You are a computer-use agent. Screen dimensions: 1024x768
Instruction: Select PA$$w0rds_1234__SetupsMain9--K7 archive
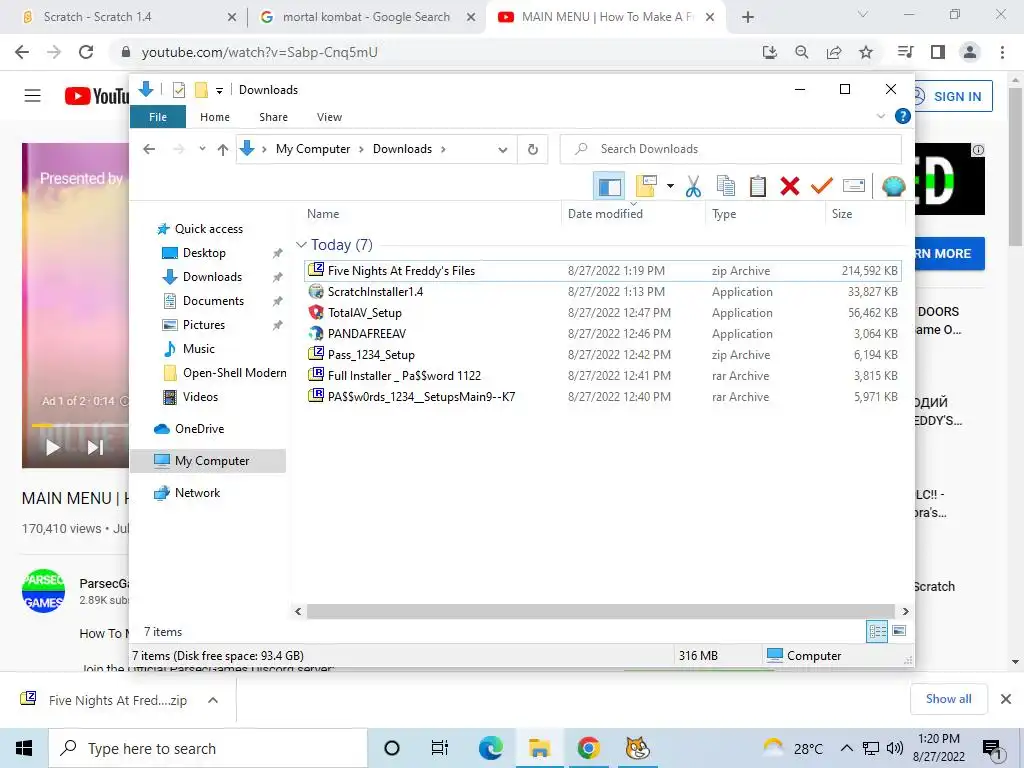[602, 396]
